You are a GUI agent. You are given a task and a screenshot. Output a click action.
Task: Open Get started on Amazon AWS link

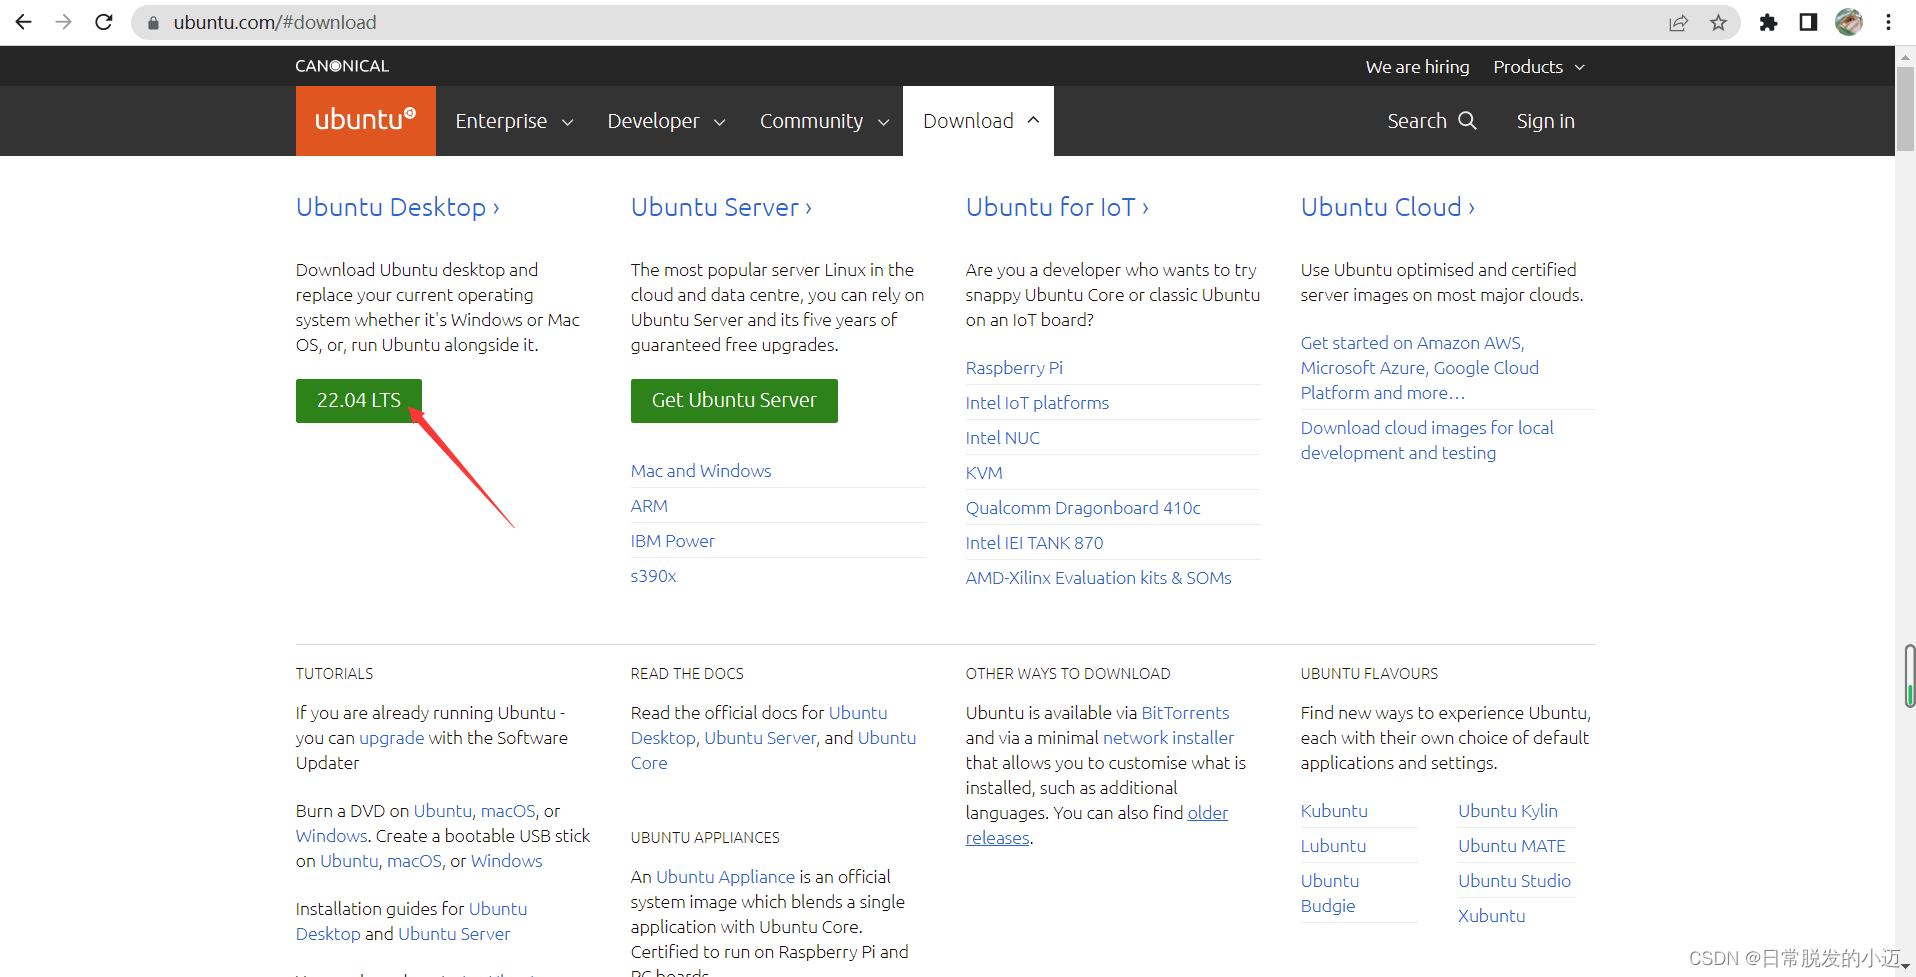1420,368
